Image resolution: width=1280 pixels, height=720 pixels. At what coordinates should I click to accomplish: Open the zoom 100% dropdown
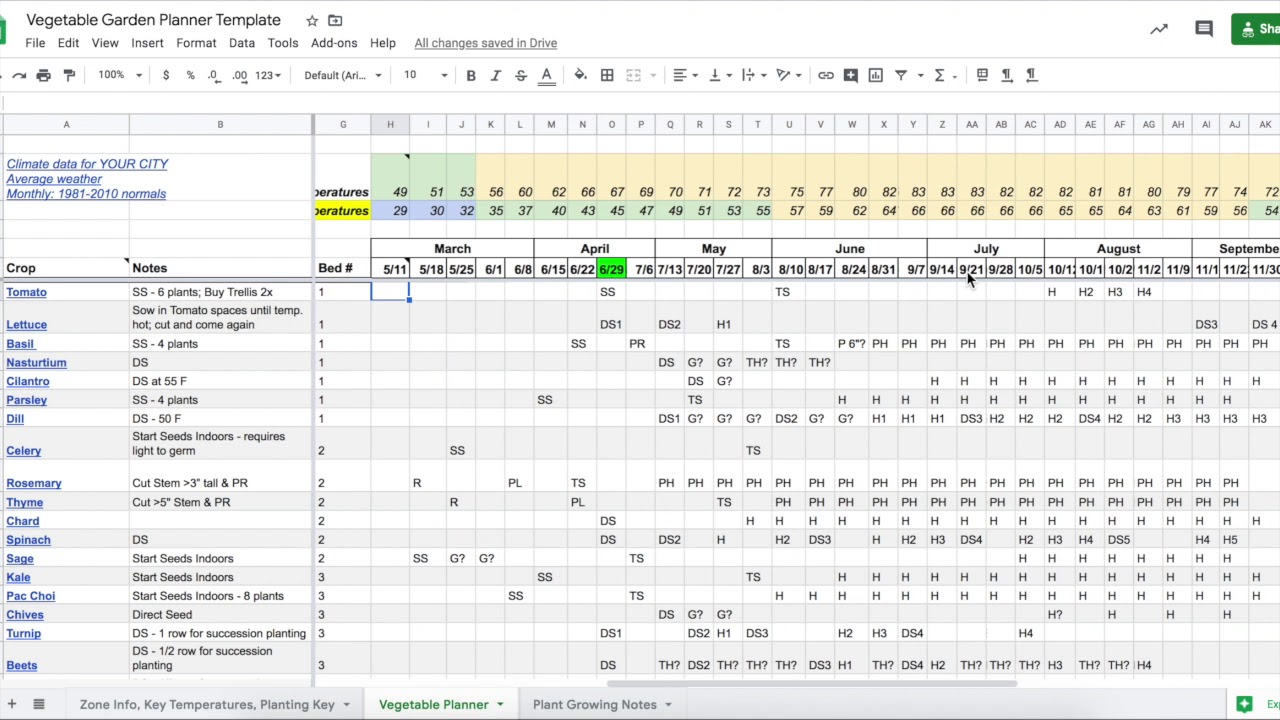pyautogui.click(x=121, y=75)
